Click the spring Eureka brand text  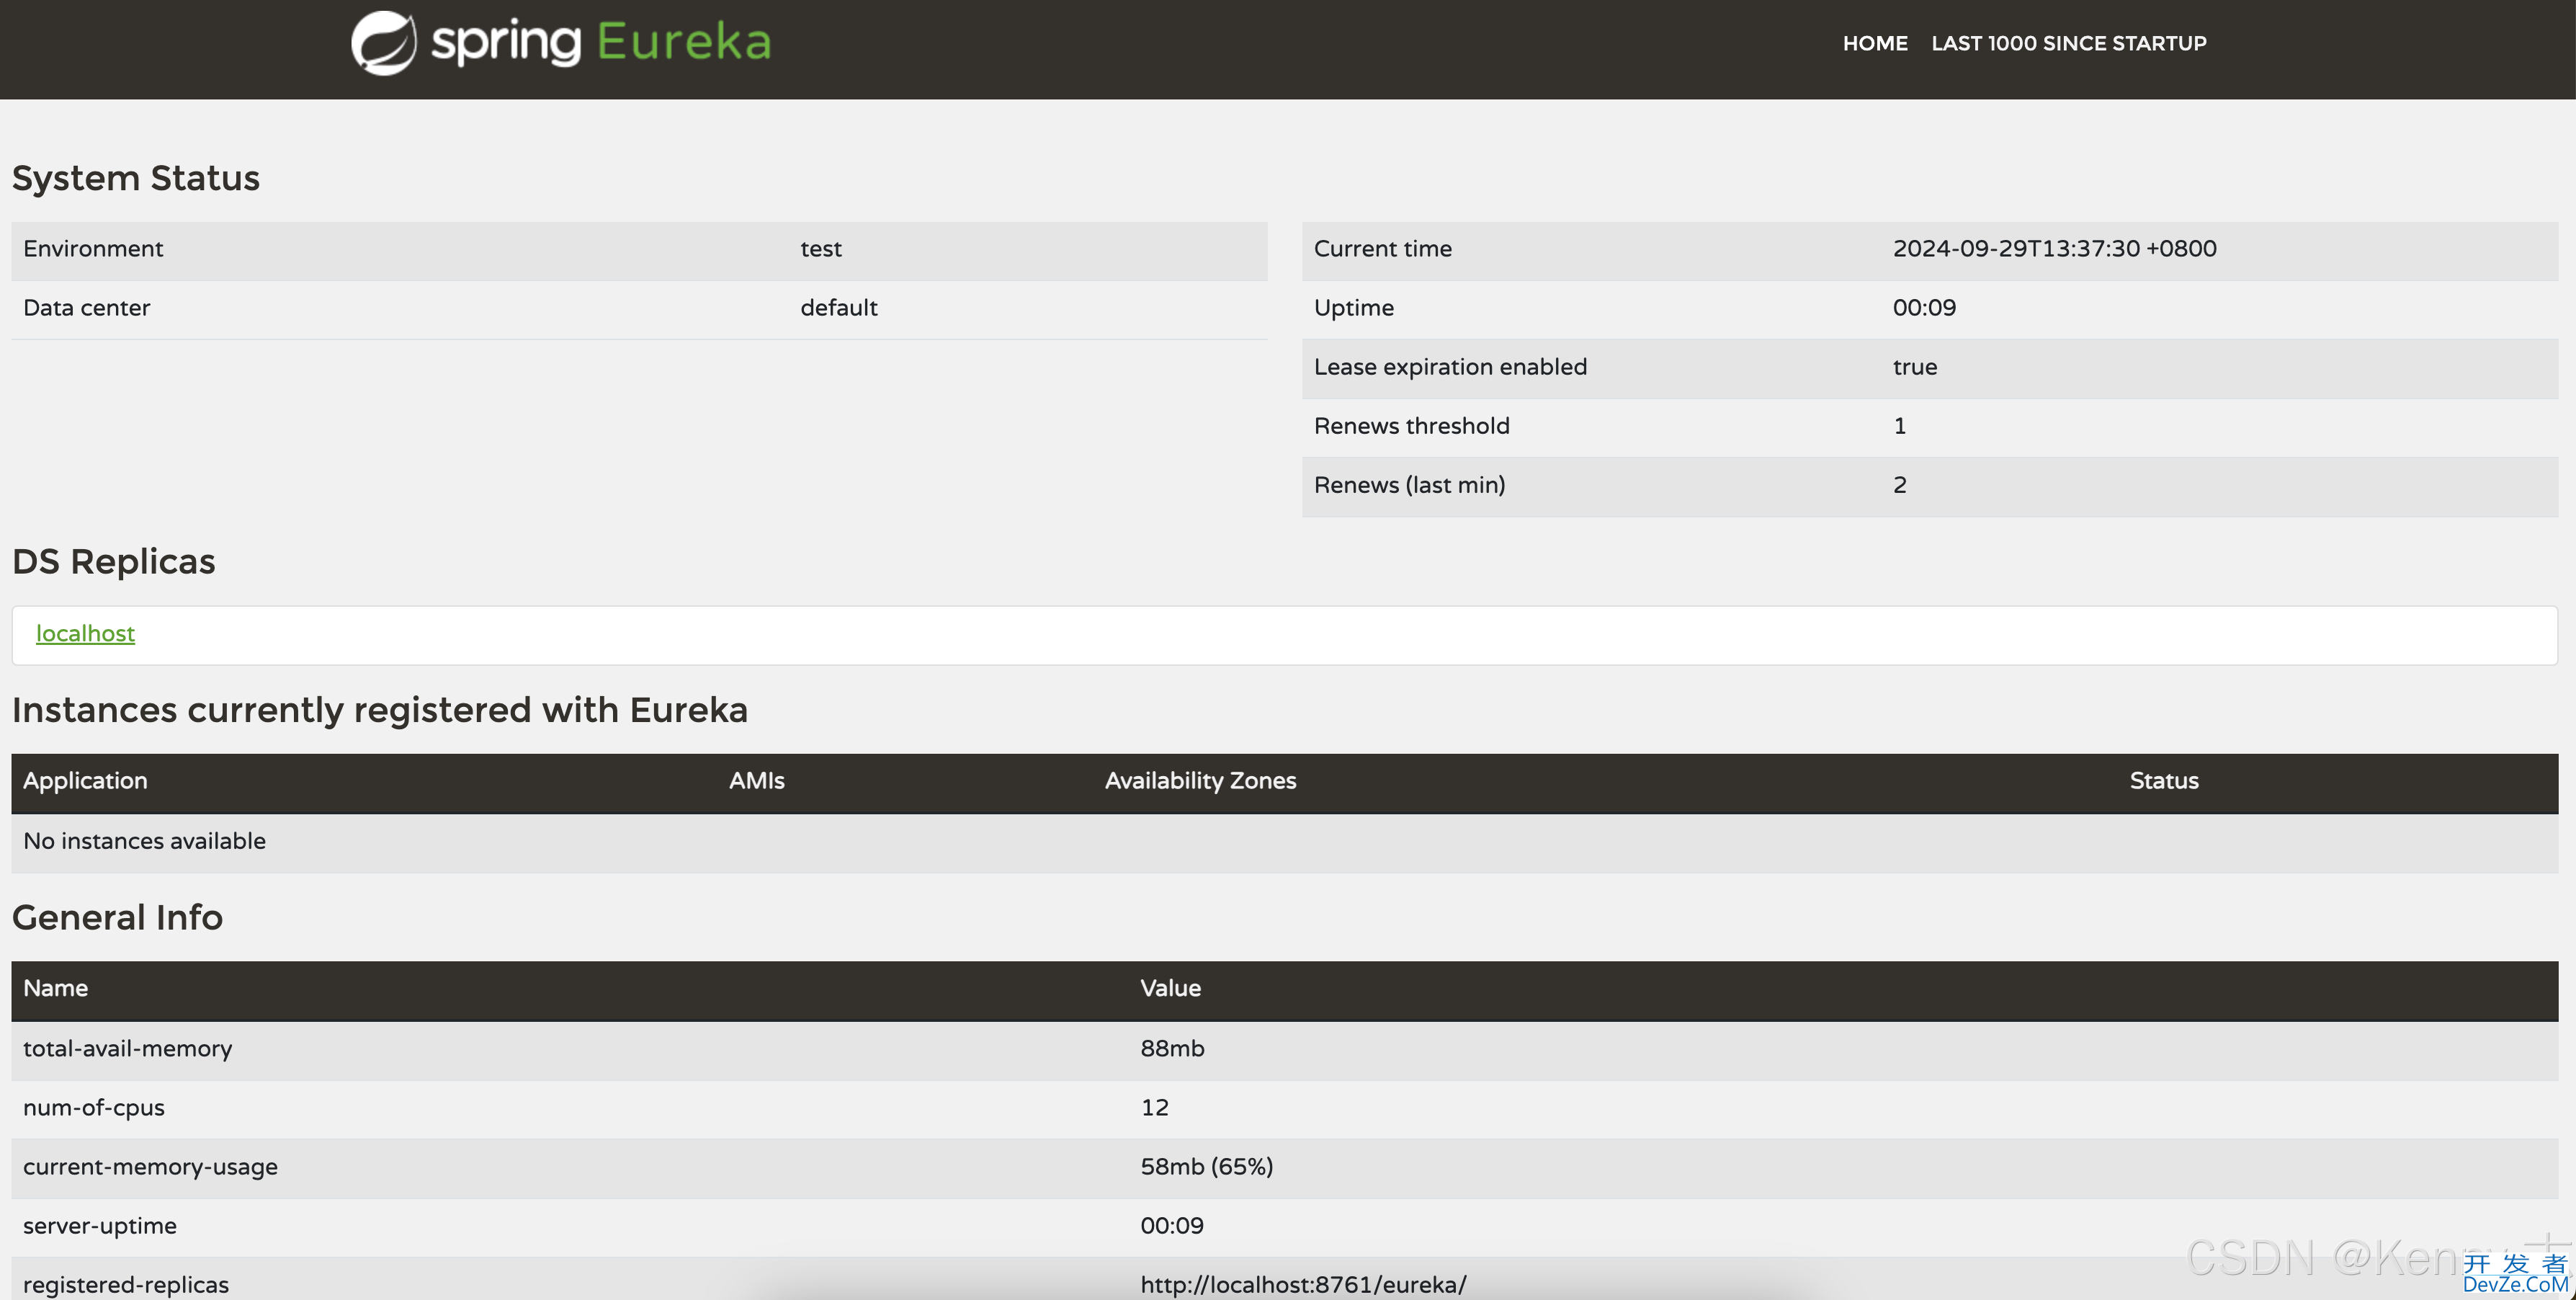coord(601,42)
